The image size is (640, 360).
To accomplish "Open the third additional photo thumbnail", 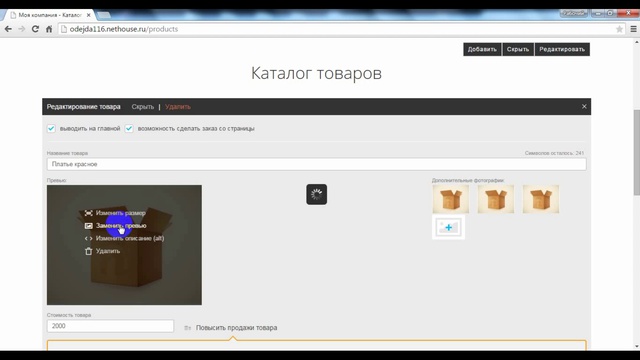I will point(541,199).
